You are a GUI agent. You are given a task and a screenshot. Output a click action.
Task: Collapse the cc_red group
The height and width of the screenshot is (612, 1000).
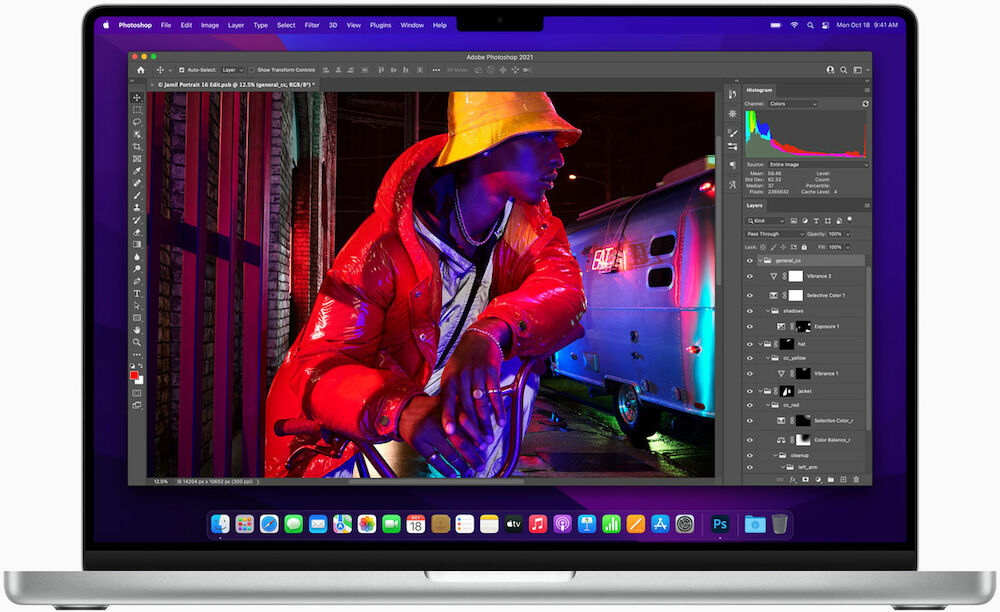pos(768,405)
